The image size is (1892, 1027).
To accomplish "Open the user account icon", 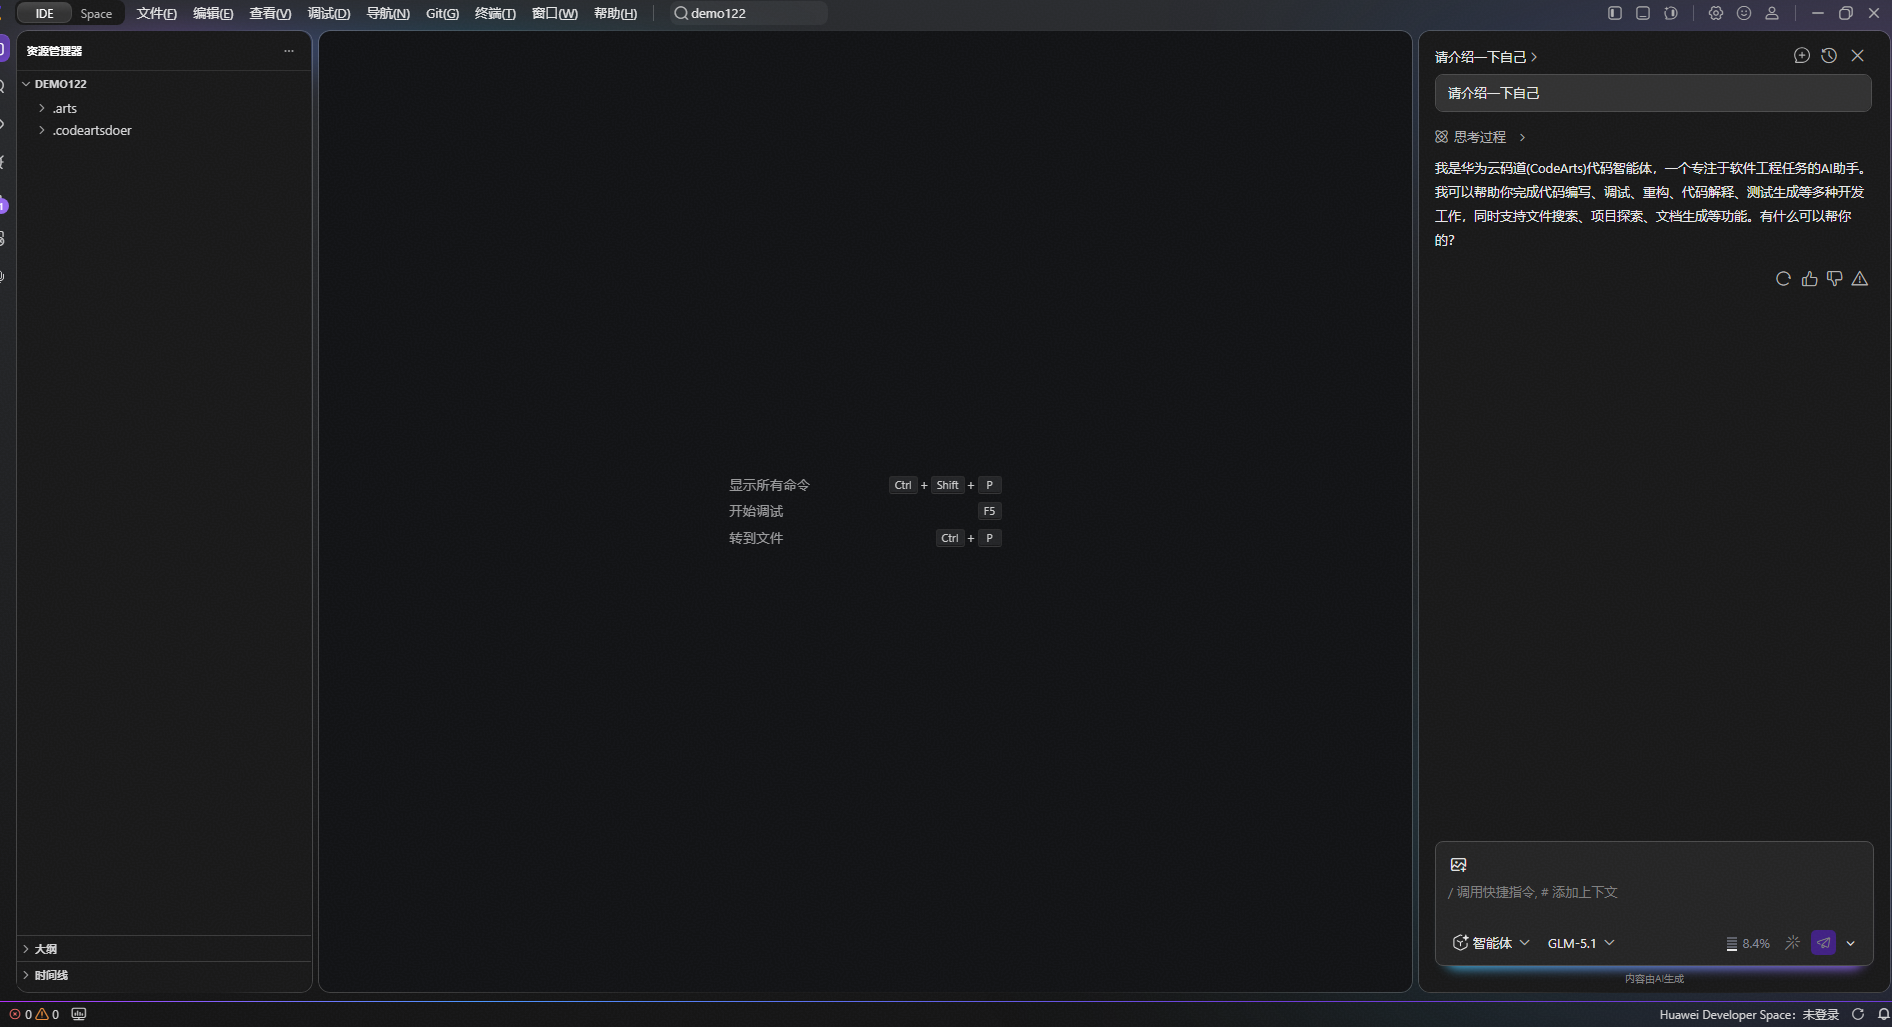I will (x=1772, y=13).
